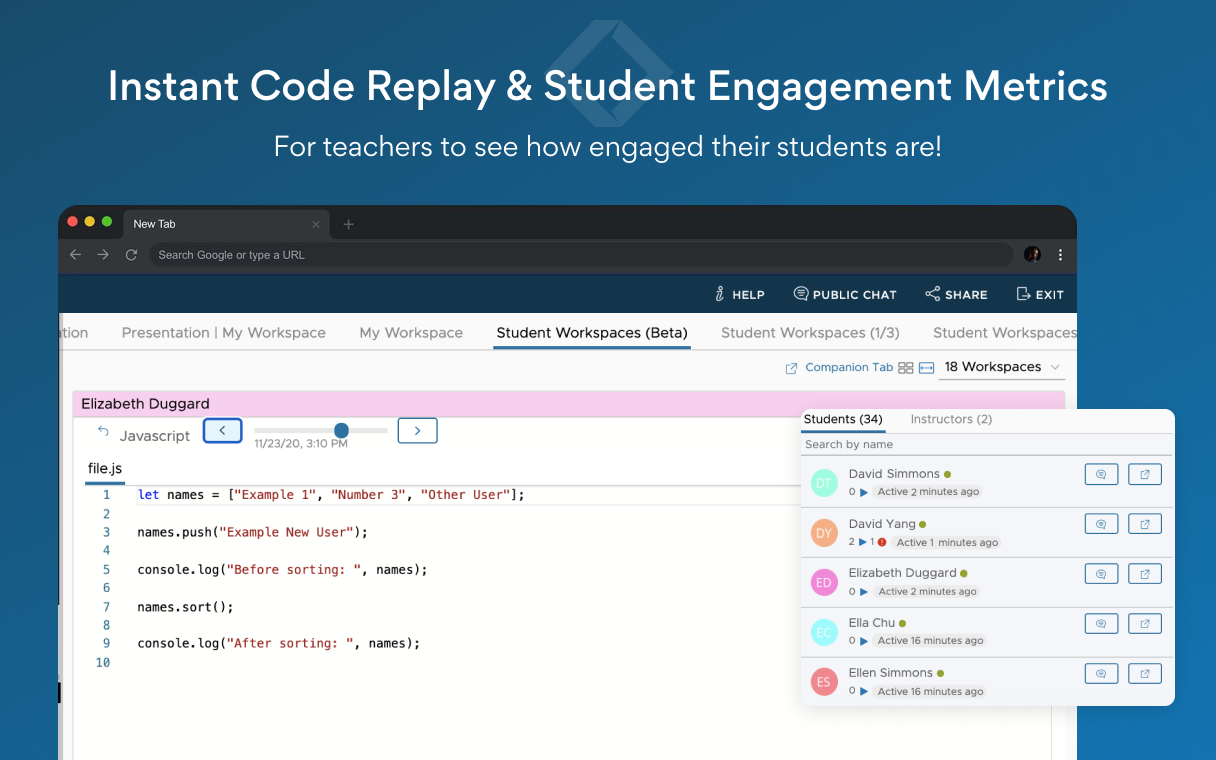1216x760 pixels.
Task: Click the '11/23/20, 3:10 PM' timestamp
Action: click(x=301, y=443)
